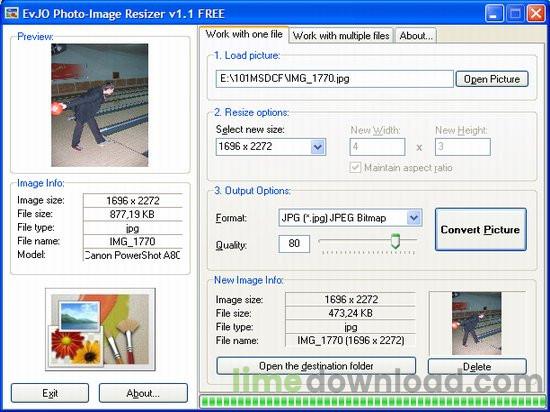Screen dimensions: 550x412
Task: Click the bowling preview image
Action: click(100, 105)
